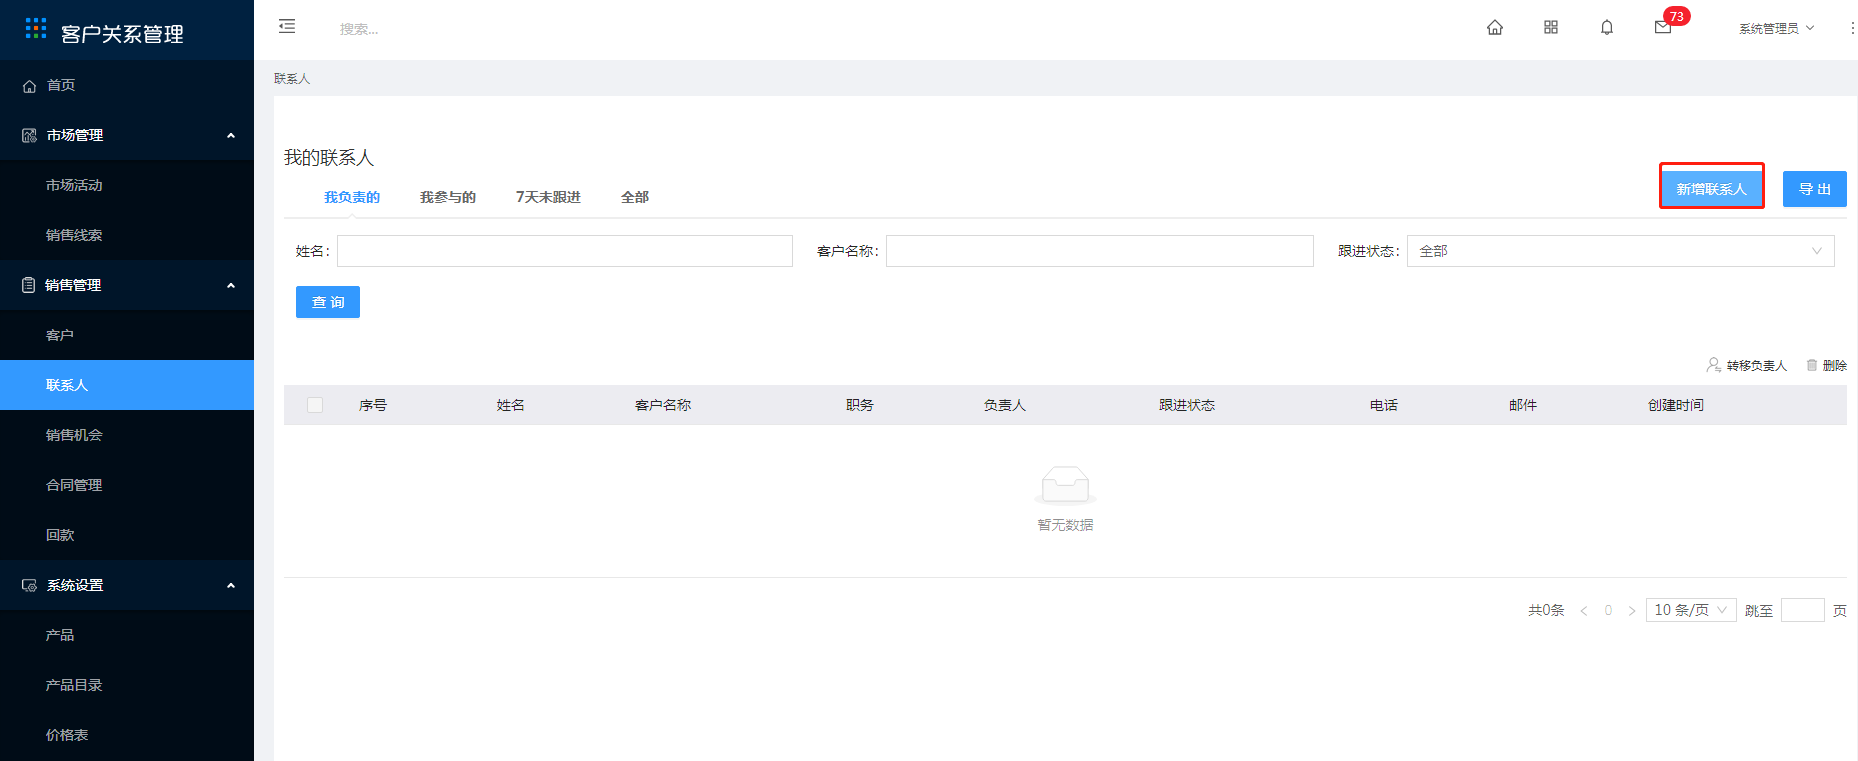The width and height of the screenshot is (1858, 761).
Task: Click the 负责人 column header
Action: pyautogui.click(x=1005, y=405)
